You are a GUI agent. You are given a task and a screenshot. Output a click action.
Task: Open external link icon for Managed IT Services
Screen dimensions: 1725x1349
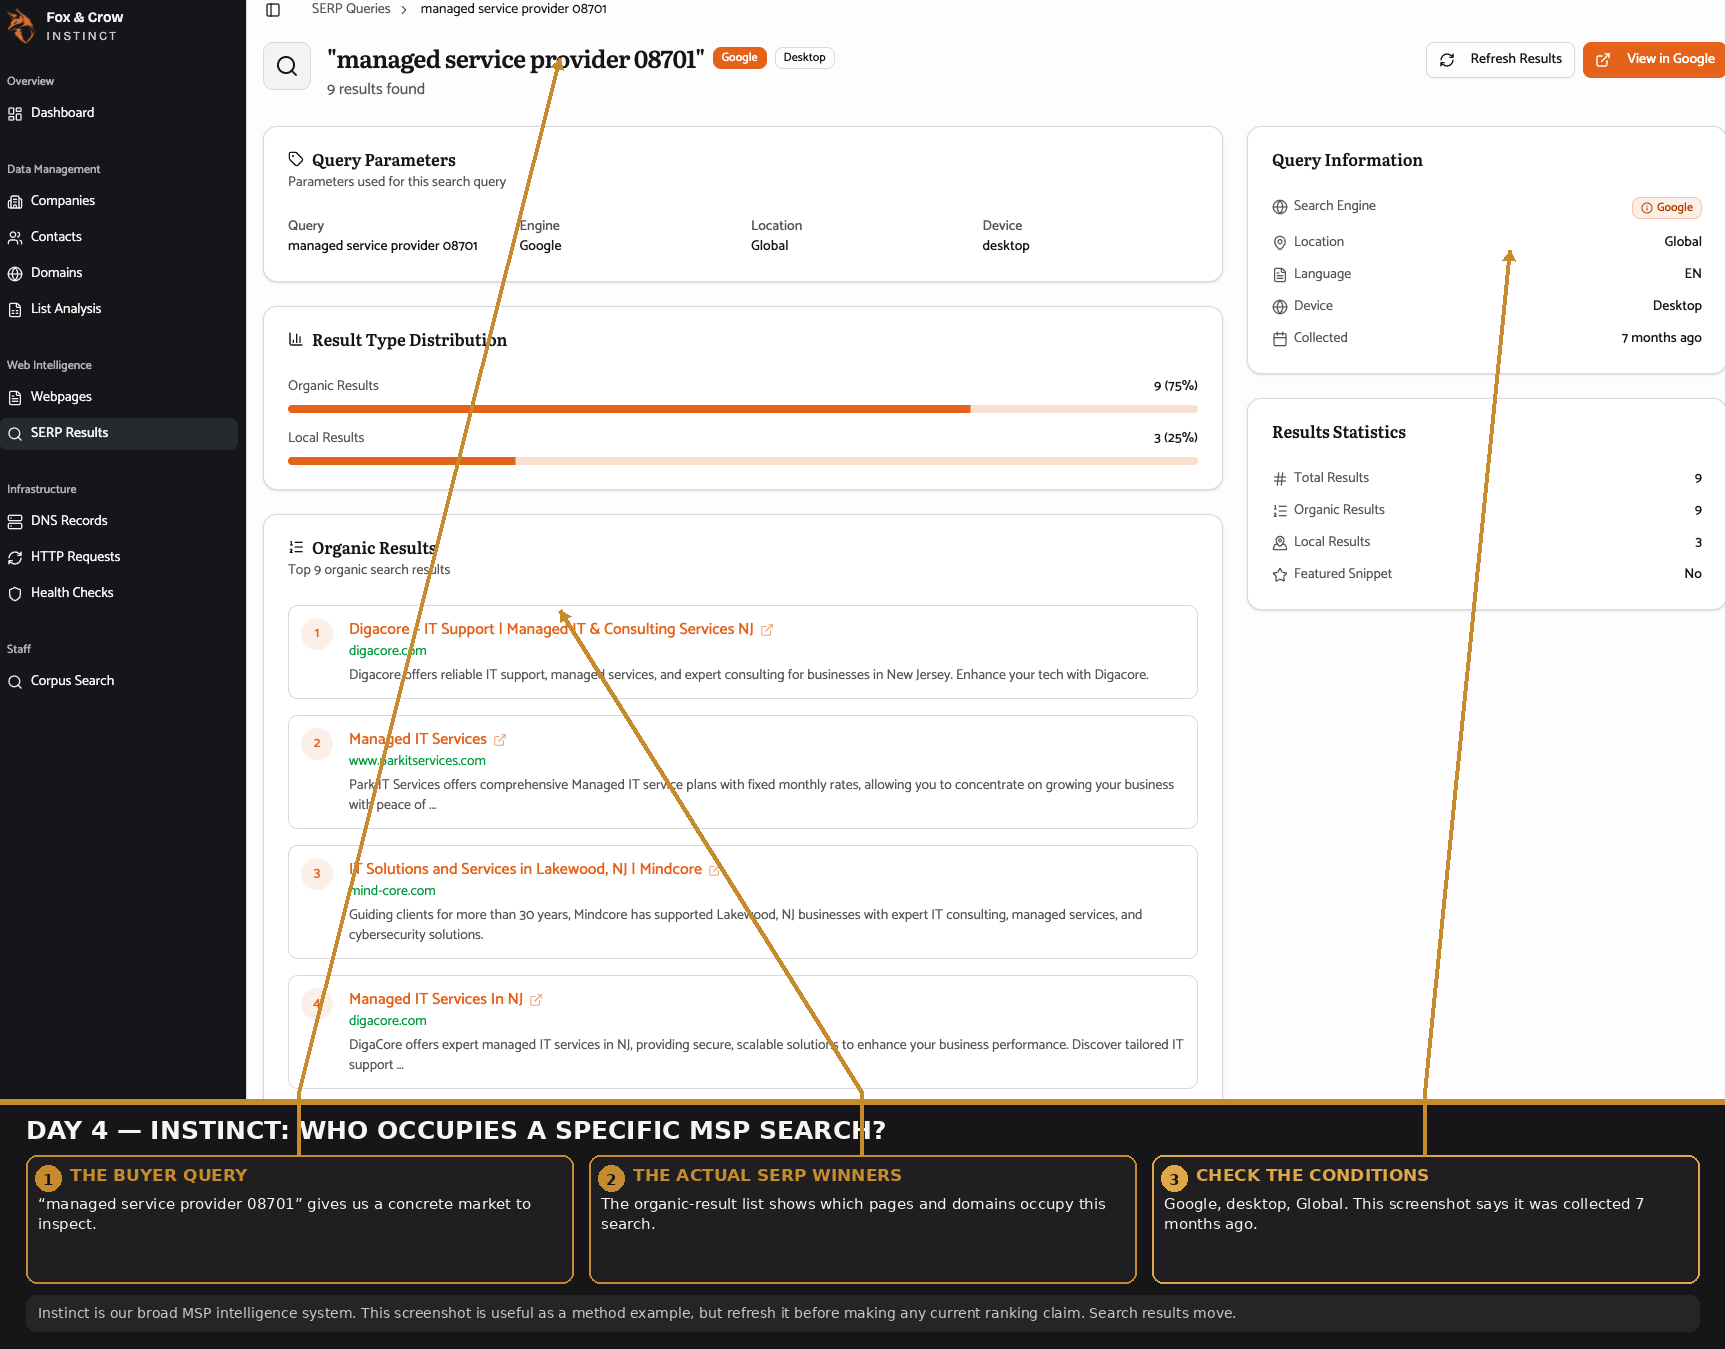pos(500,740)
